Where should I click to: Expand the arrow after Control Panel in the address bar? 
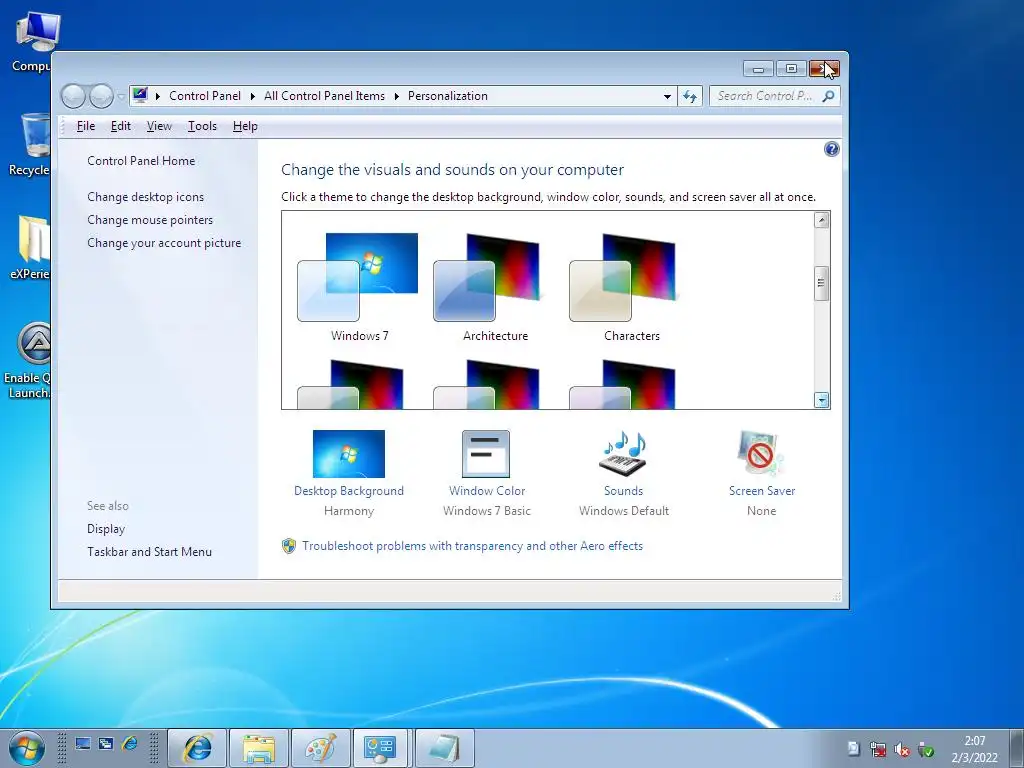pos(253,96)
